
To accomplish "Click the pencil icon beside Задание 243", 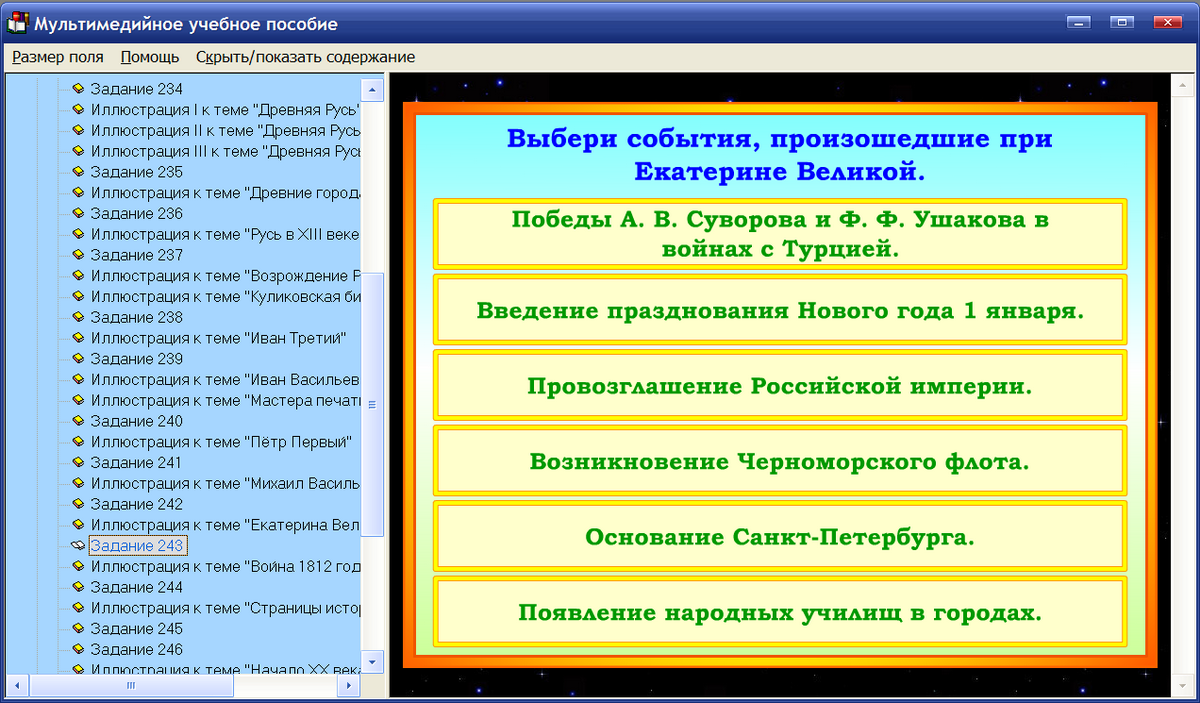I will click(x=76, y=545).
